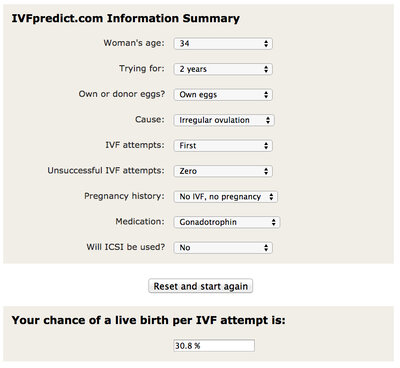Click the stepper arrows on Woman's age select

click(x=266, y=44)
